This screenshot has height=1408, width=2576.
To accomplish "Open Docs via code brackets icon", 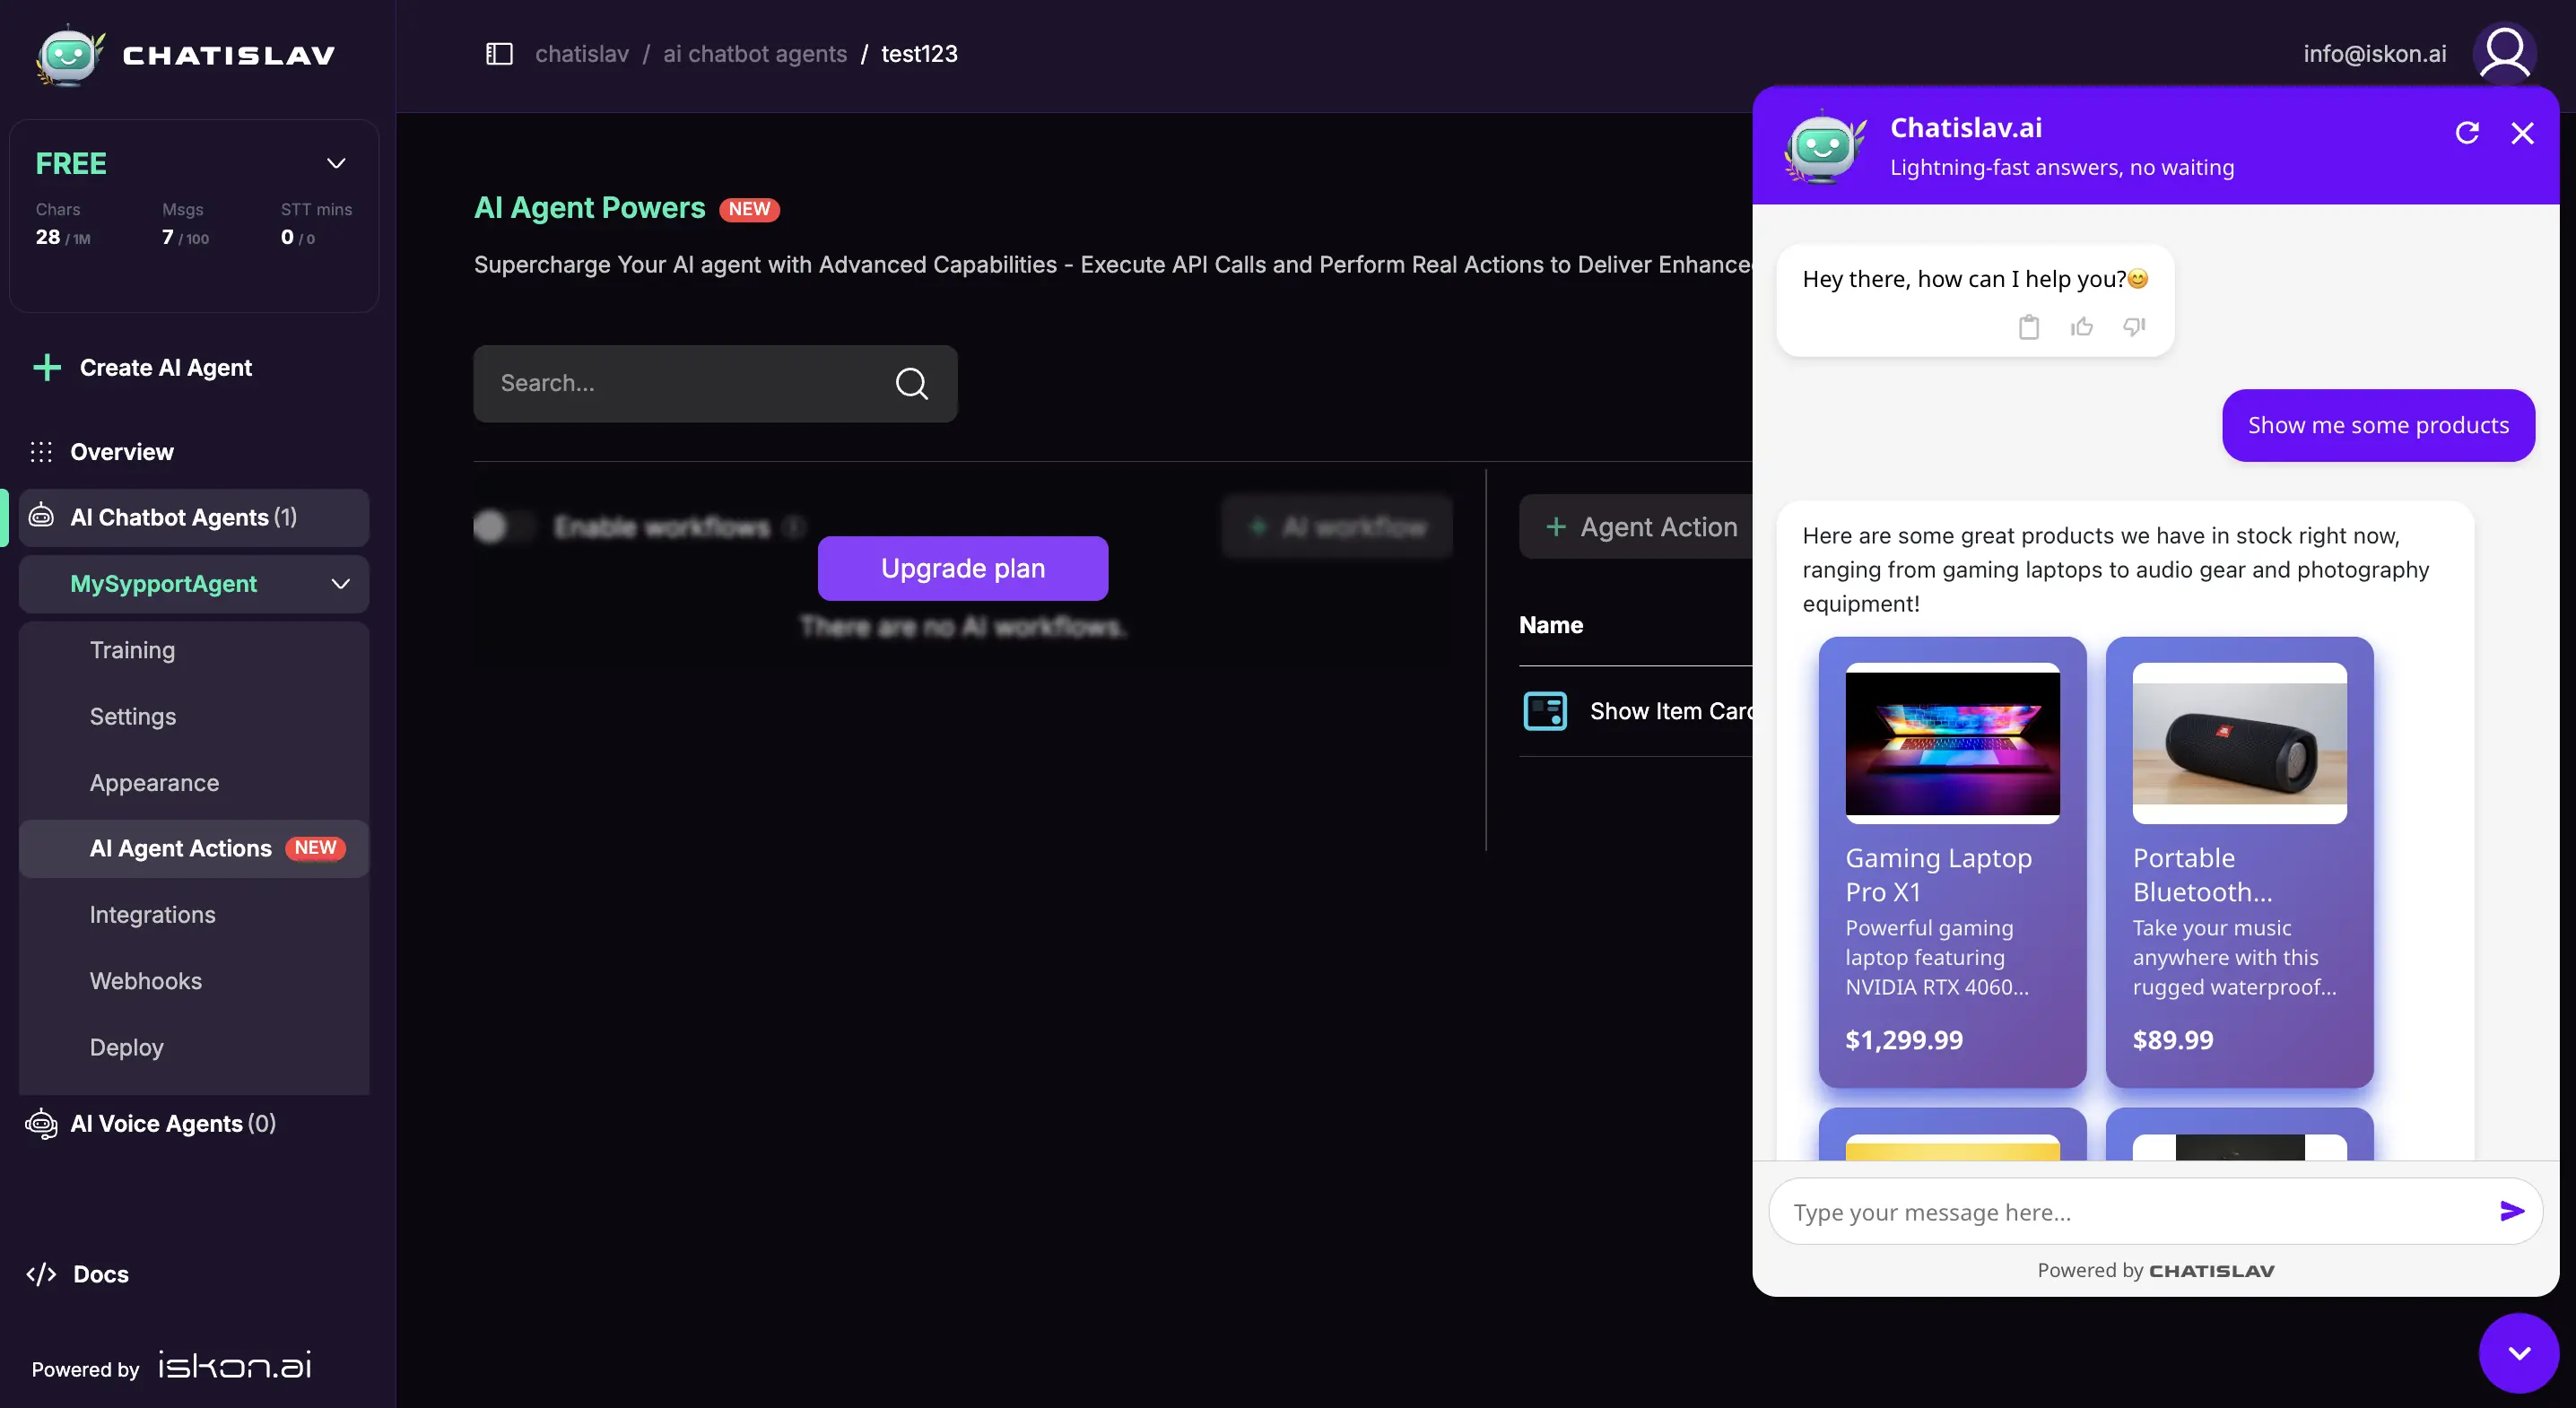I will [41, 1274].
